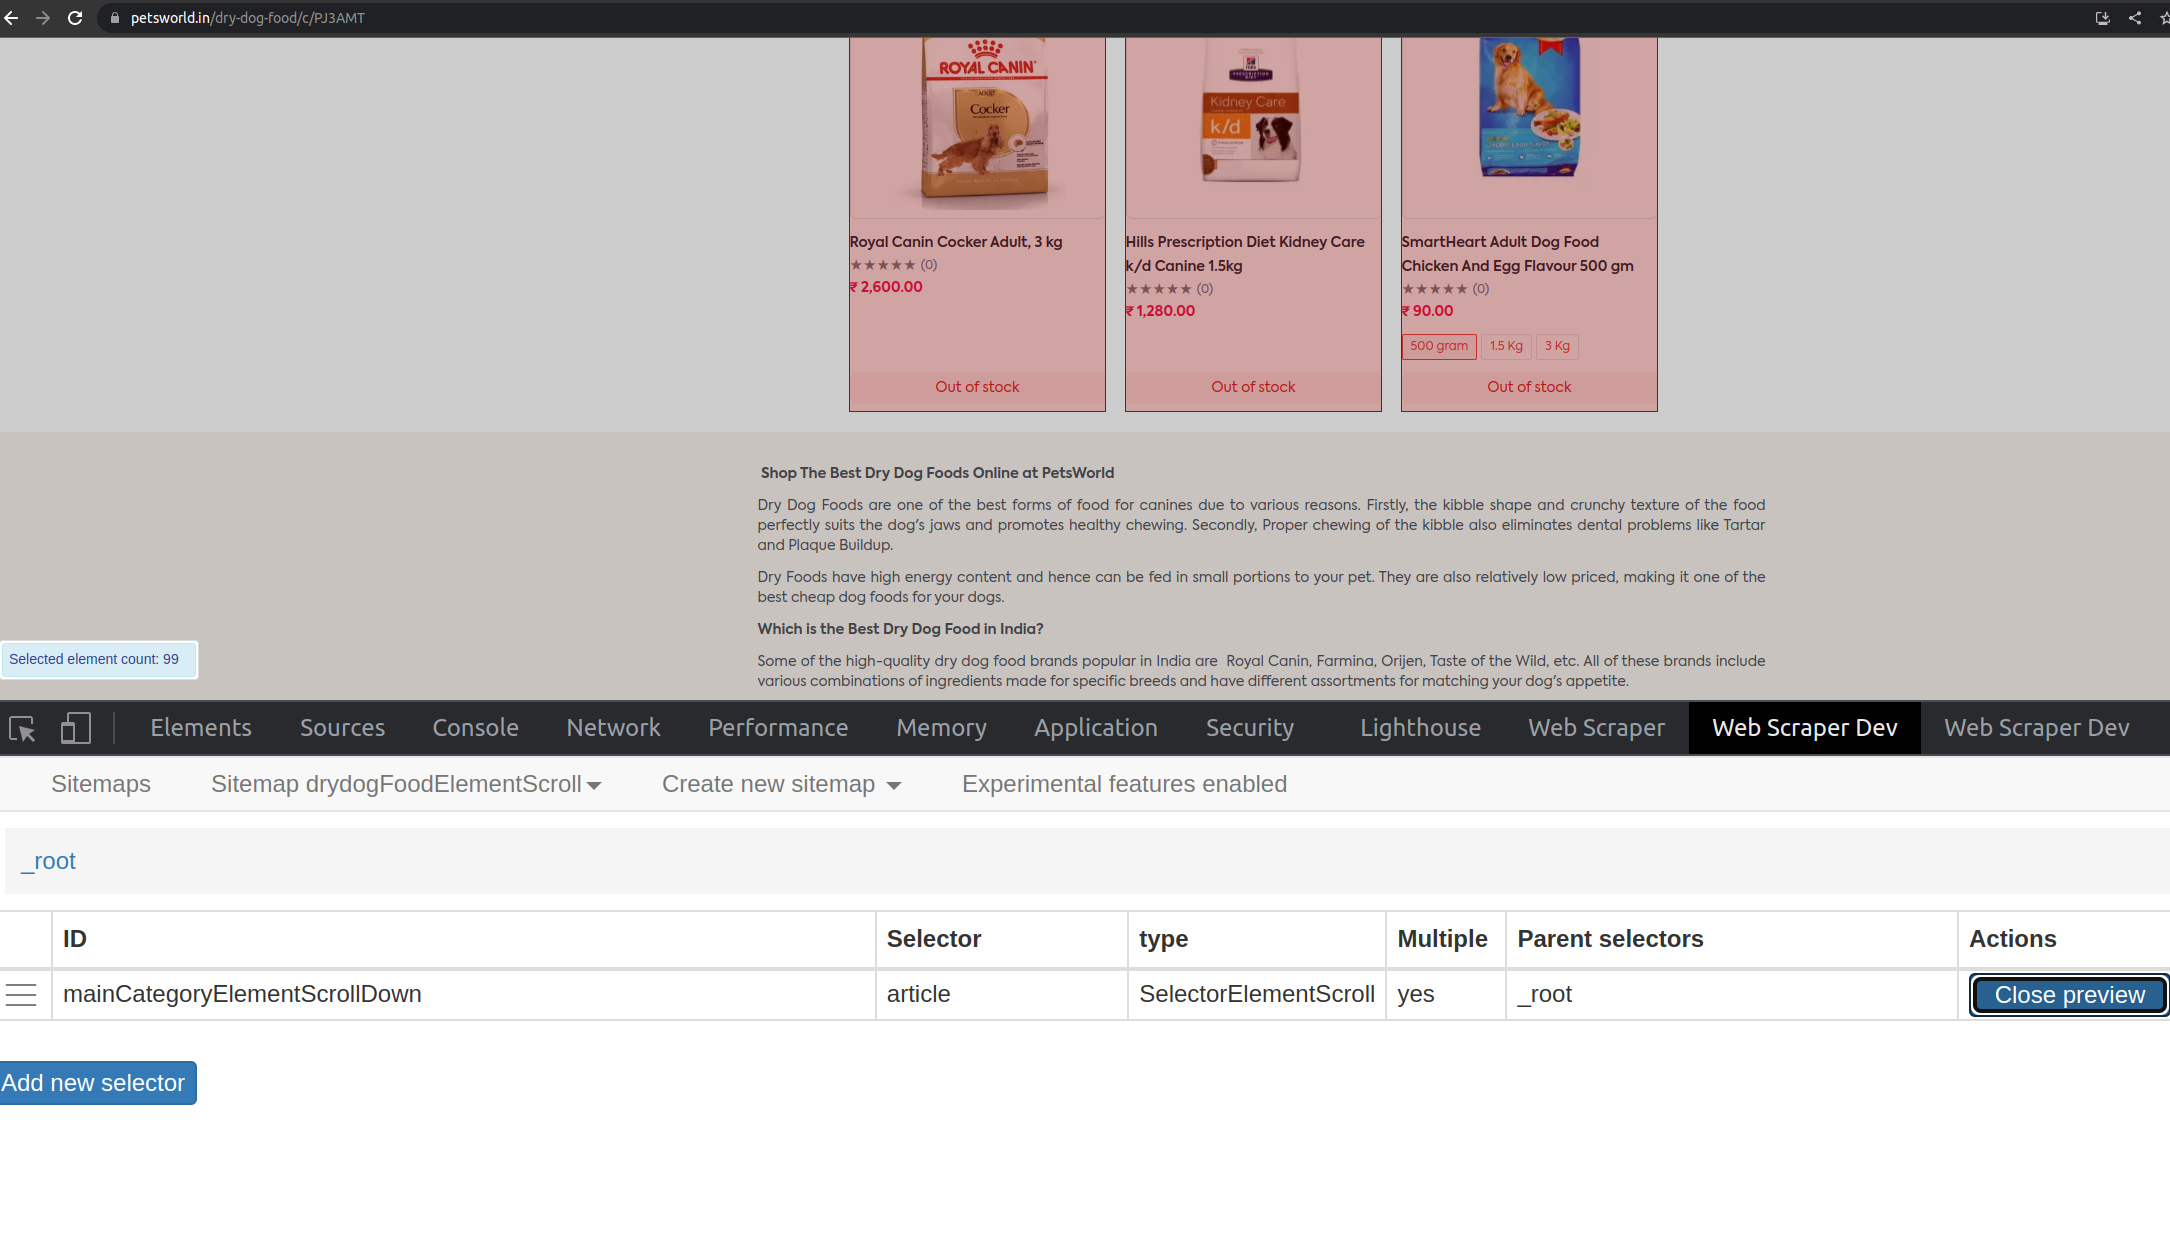
Task: Click Add new selector button
Action: click(94, 1083)
